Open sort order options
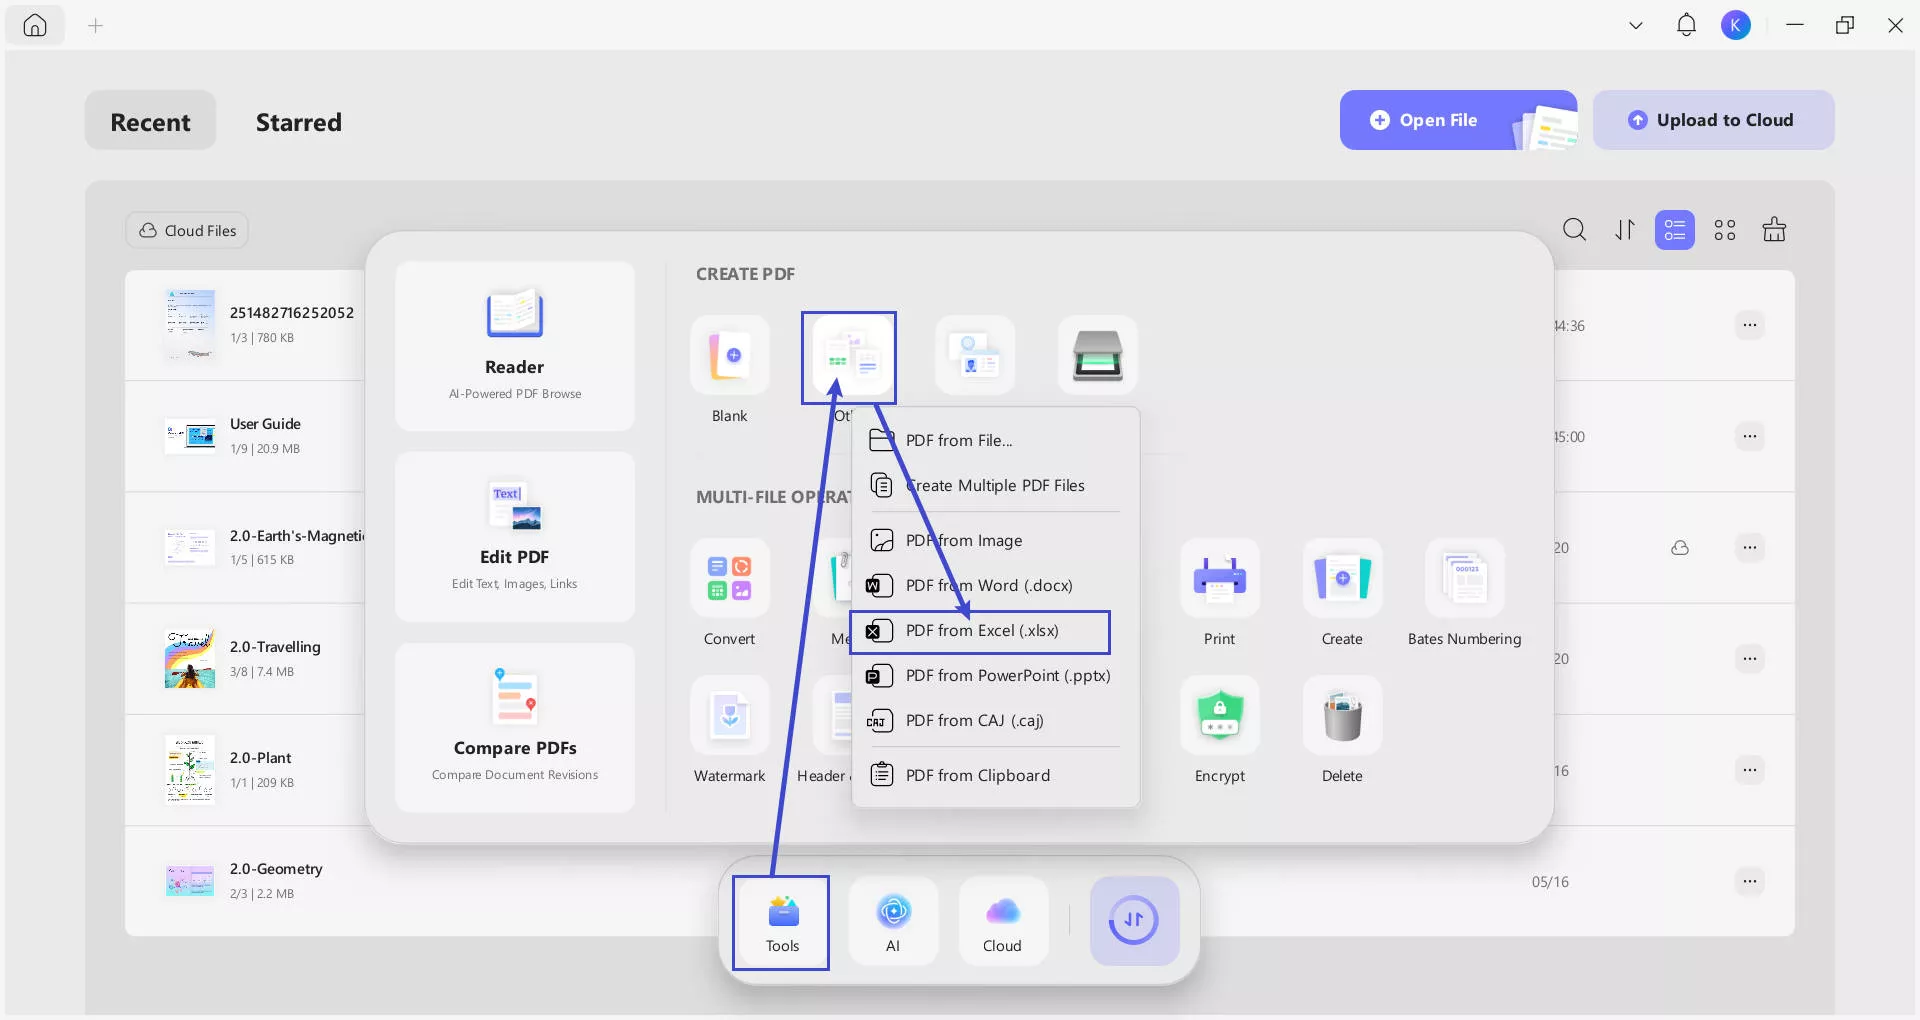Viewport: 1920px width, 1020px height. pyautogui.click(x=1625, y=230)
